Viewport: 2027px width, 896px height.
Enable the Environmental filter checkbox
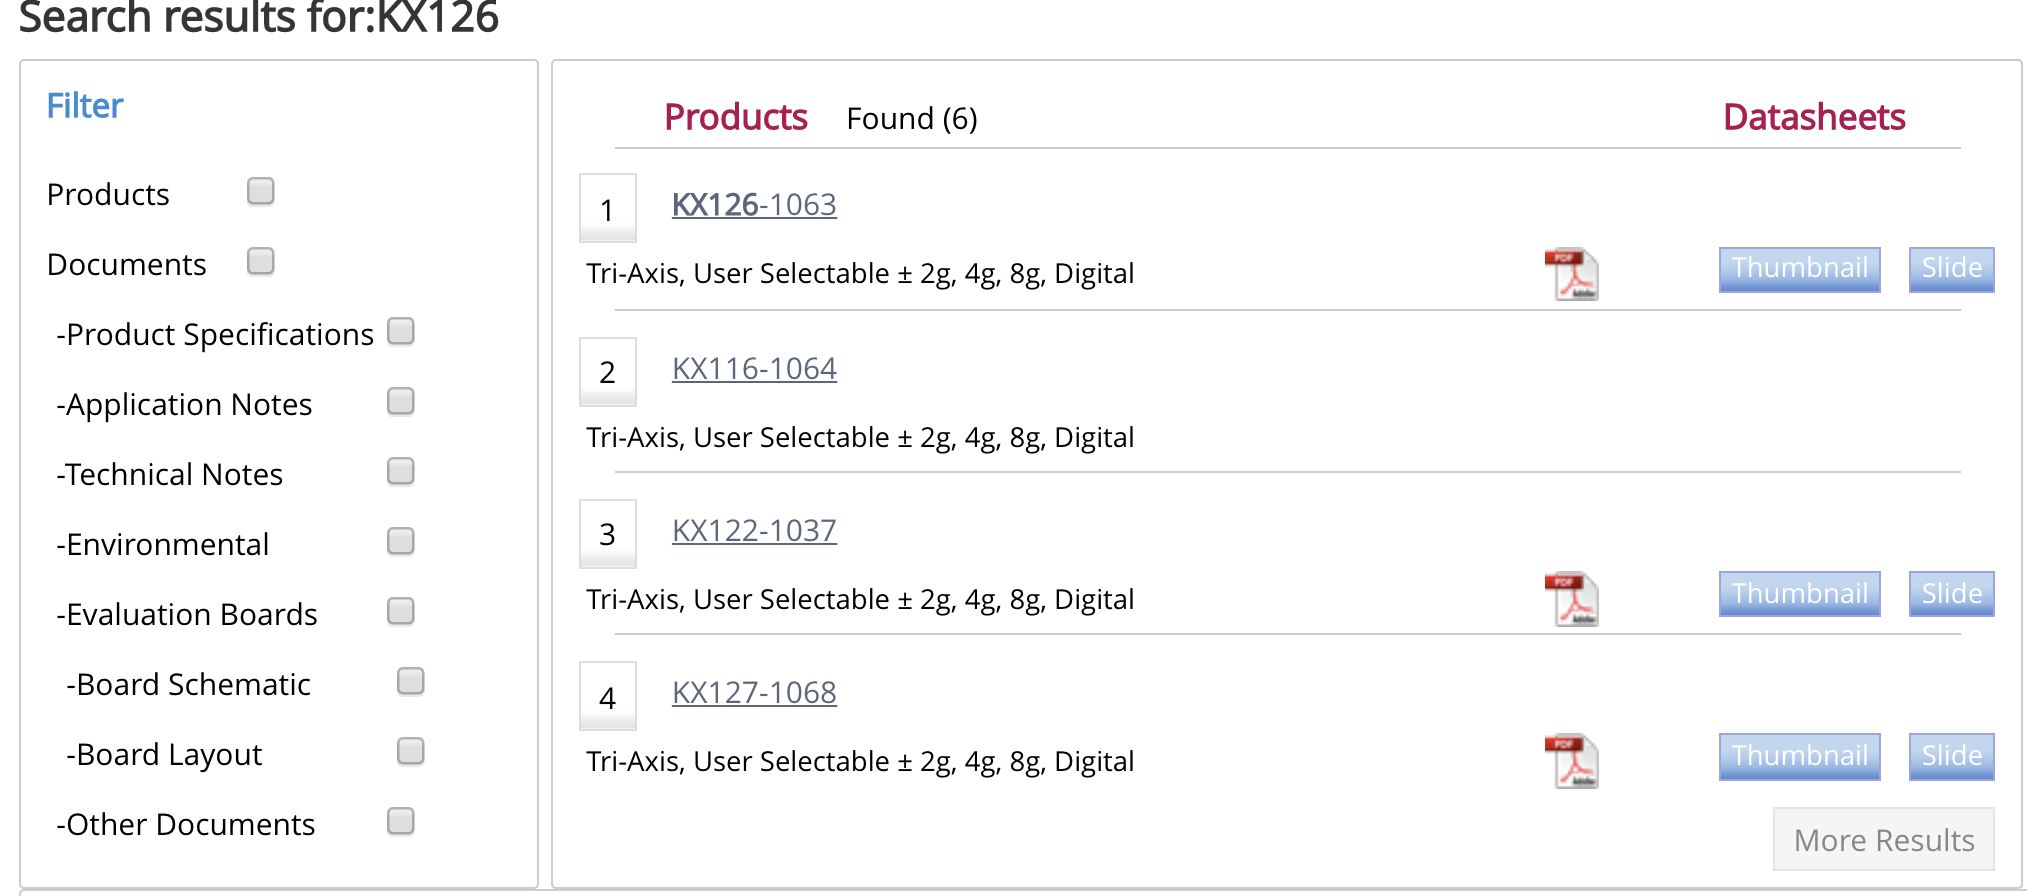pyautogui.click(x=401, y=541)
